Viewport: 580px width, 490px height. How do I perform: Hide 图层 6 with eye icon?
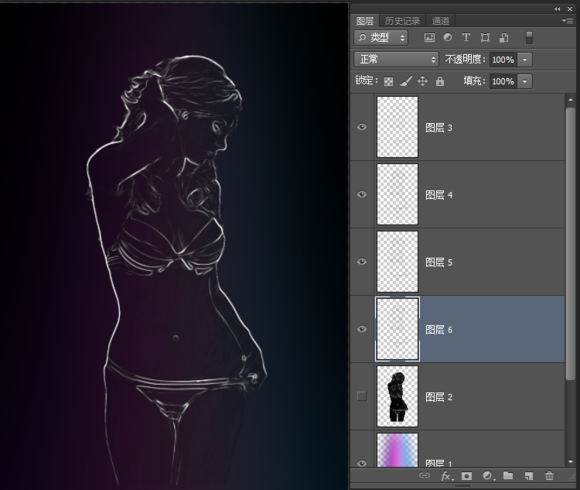coord(362,329)
